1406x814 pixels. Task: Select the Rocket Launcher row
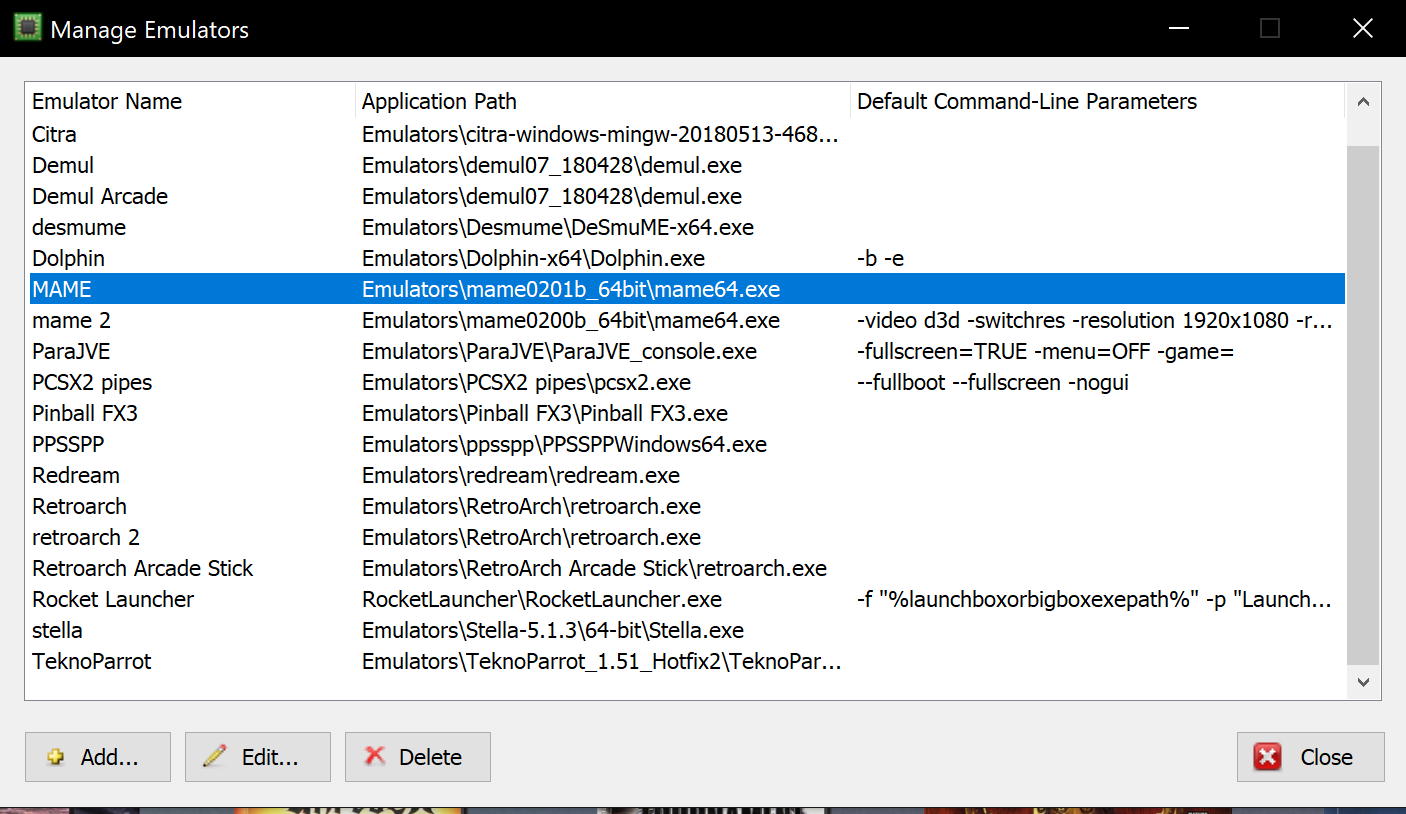tap(687, 599)
